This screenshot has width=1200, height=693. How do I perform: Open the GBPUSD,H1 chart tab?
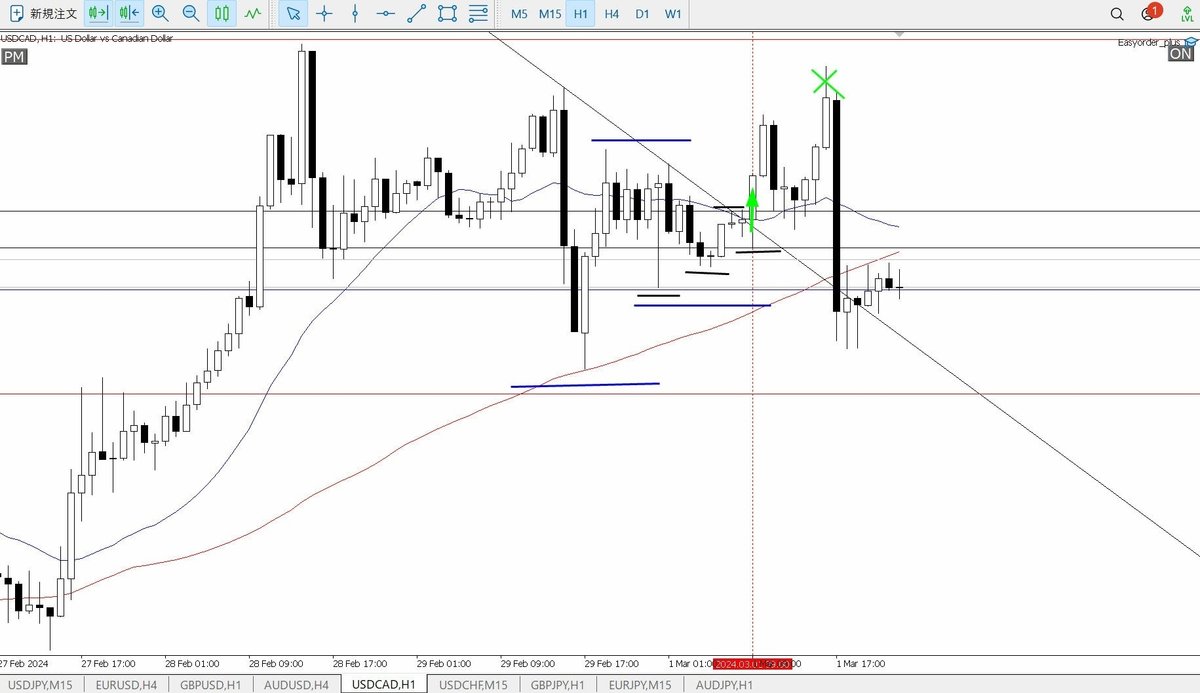[x=212, y=685]
